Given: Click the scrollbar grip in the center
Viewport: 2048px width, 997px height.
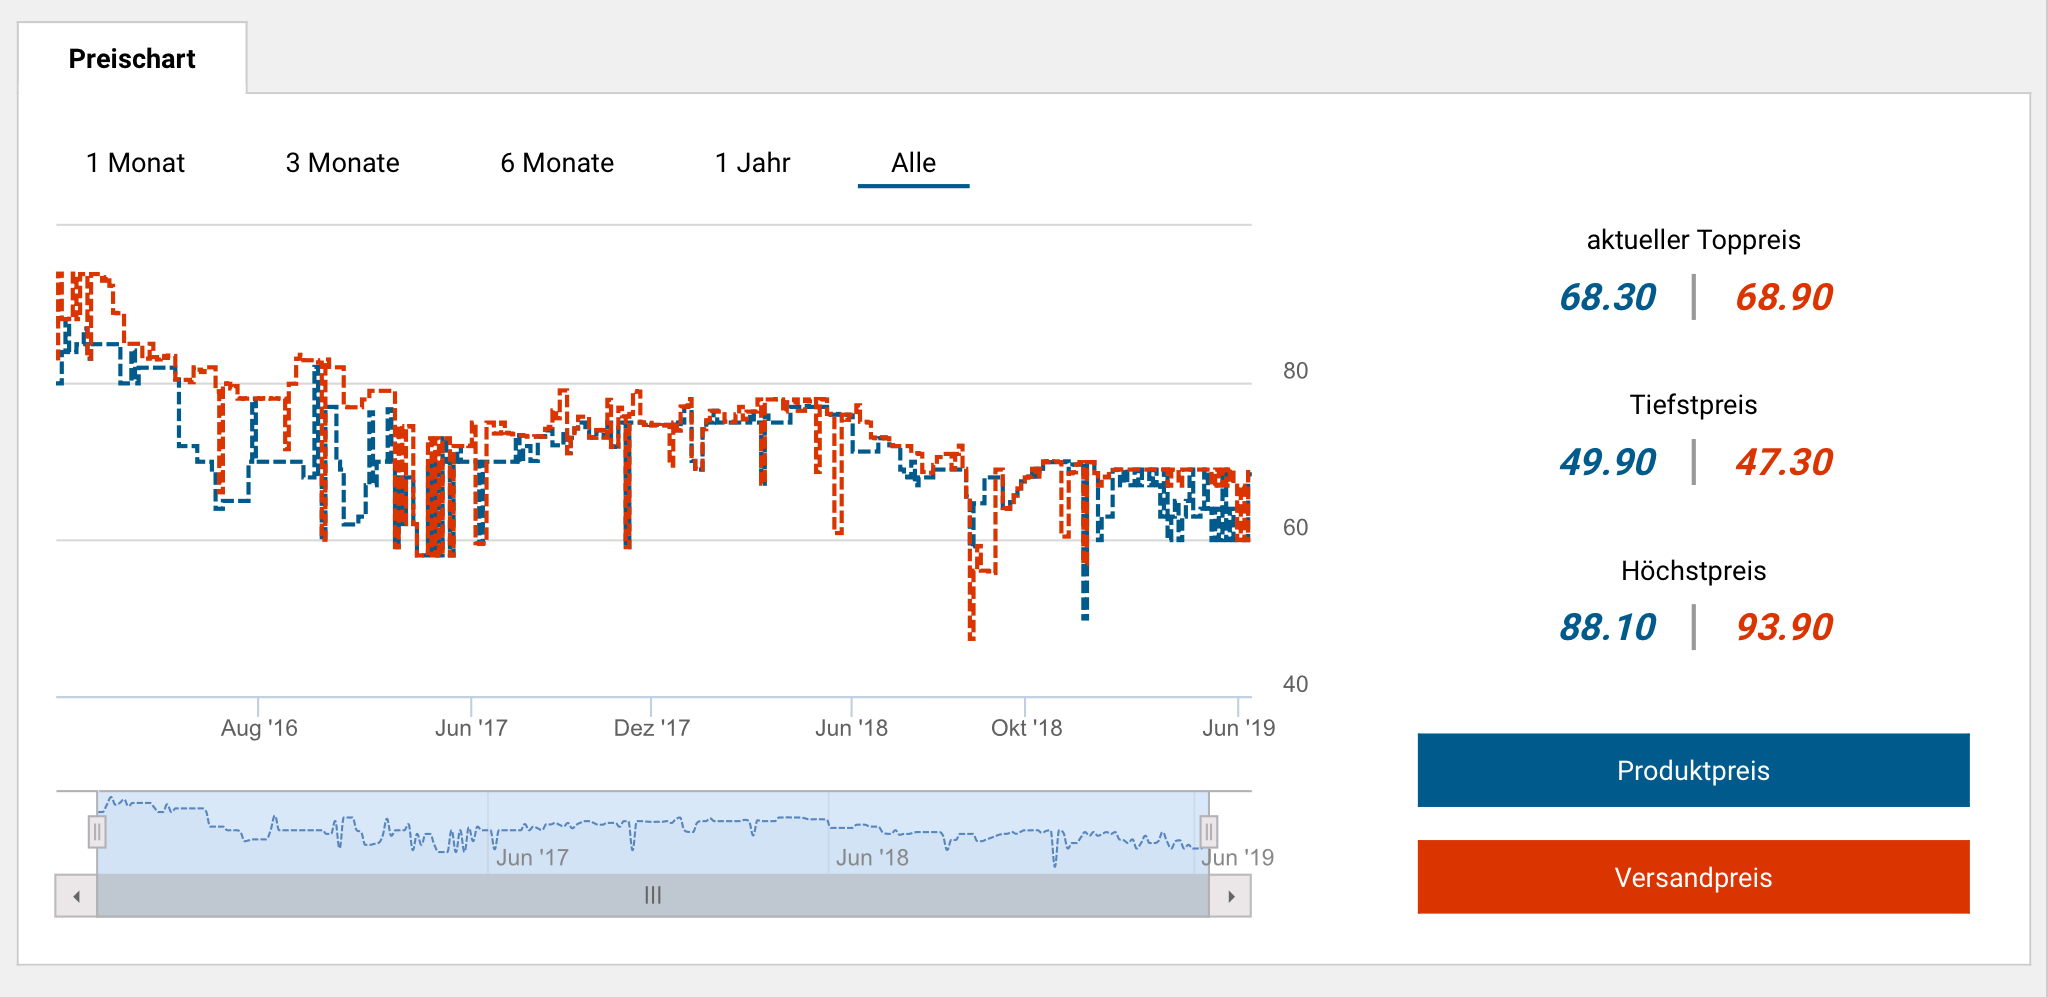Looking at the screenshot, I should (x=653, y=896).
